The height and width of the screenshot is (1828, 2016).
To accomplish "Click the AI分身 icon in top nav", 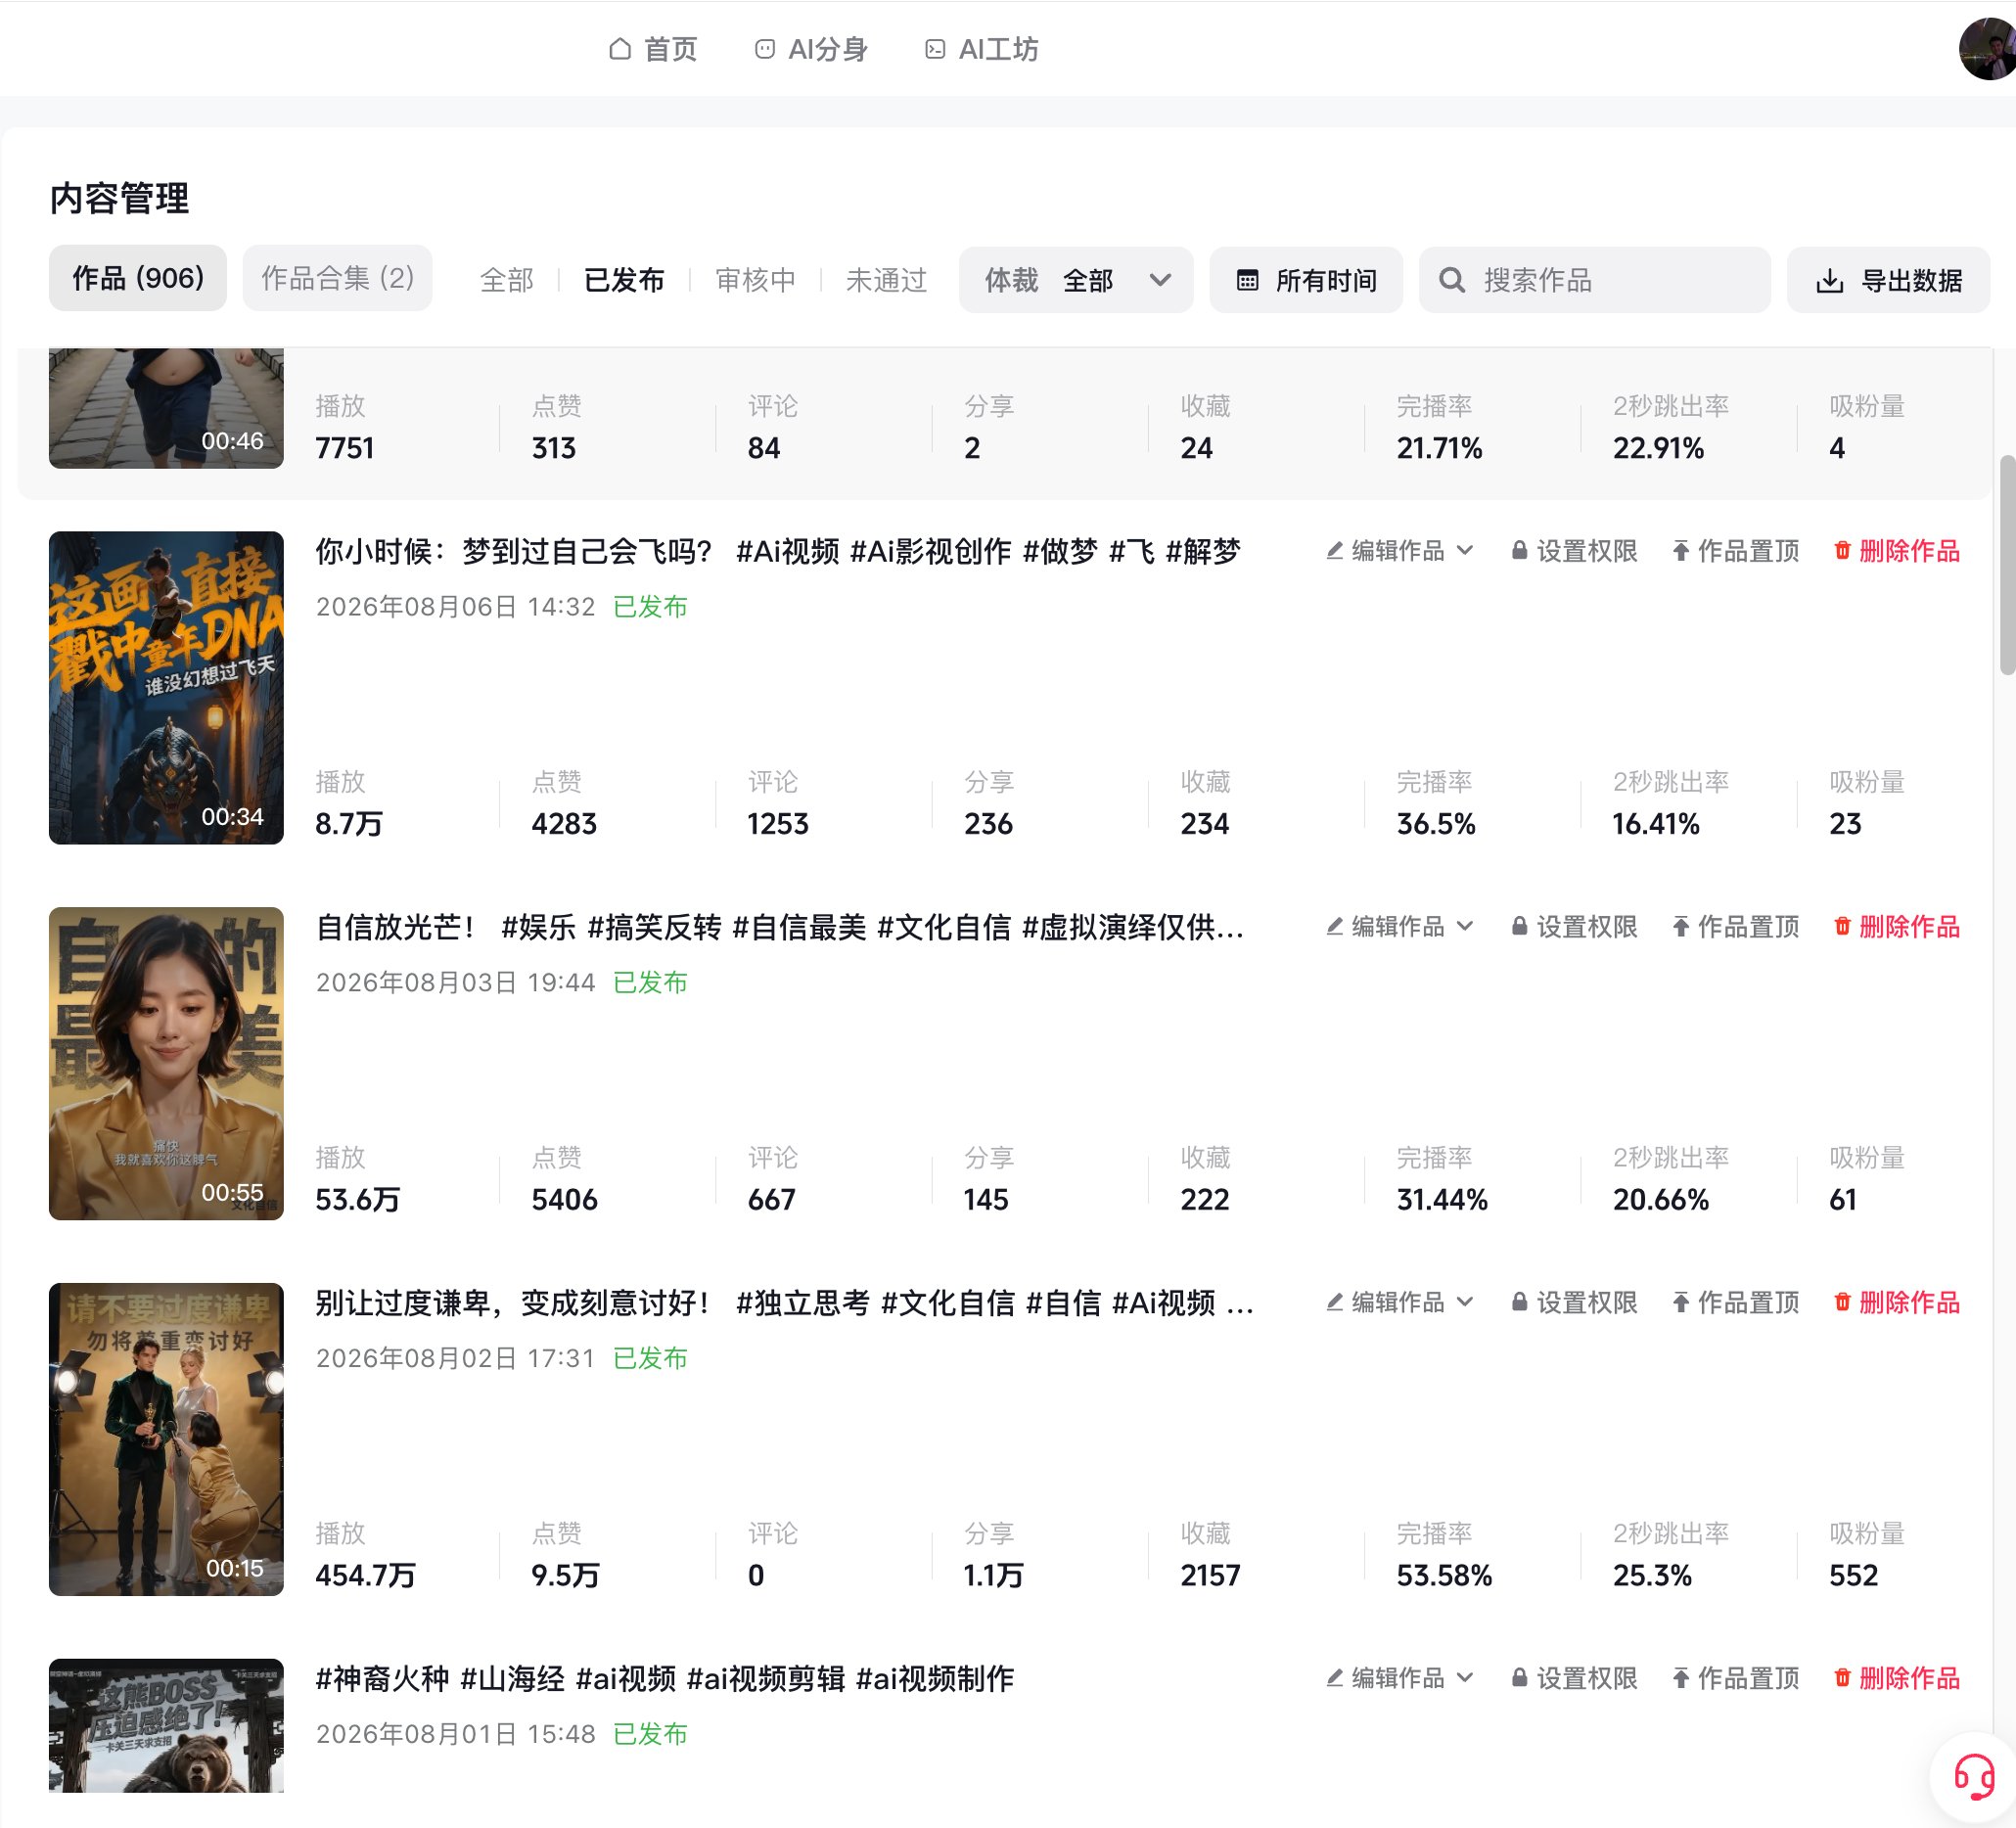I will click(x=764, y=49).
